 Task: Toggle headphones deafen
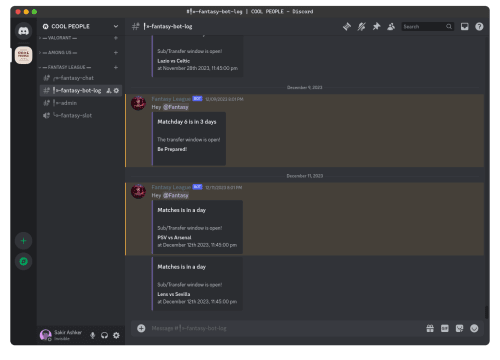coord(104,335)
